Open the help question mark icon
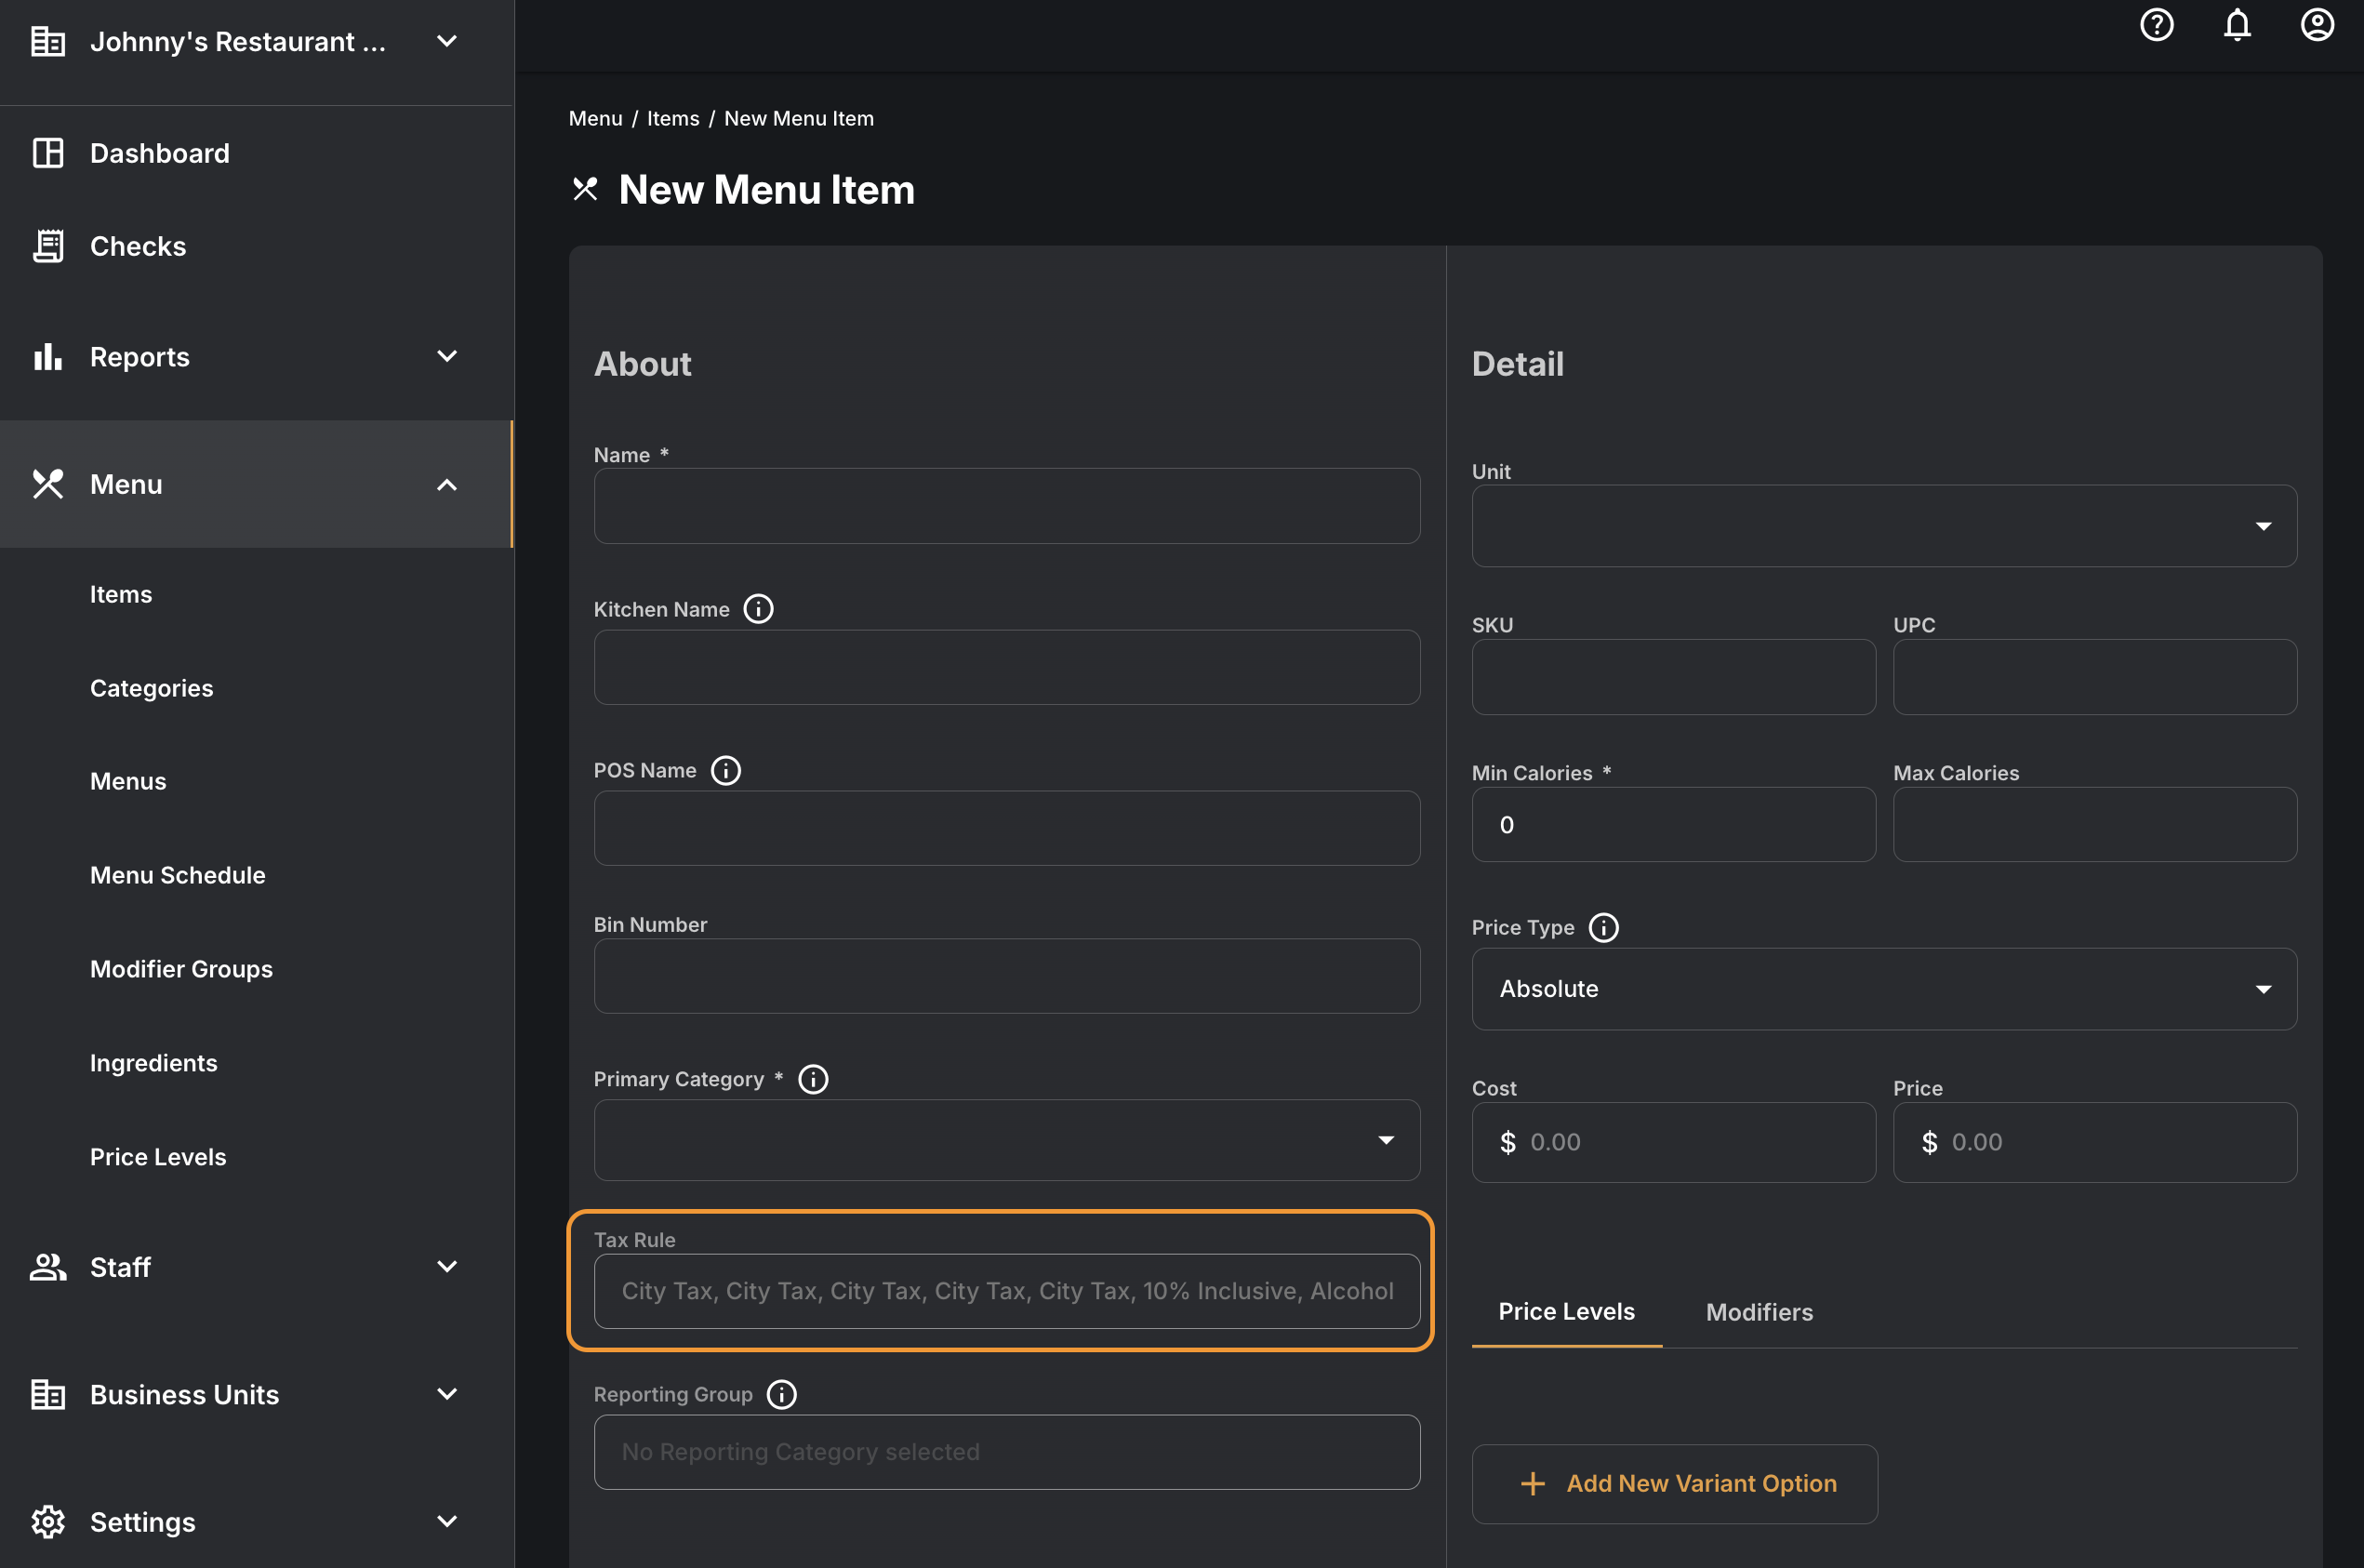Screen dimensions: 2364x1568 tap(2156, 24)
